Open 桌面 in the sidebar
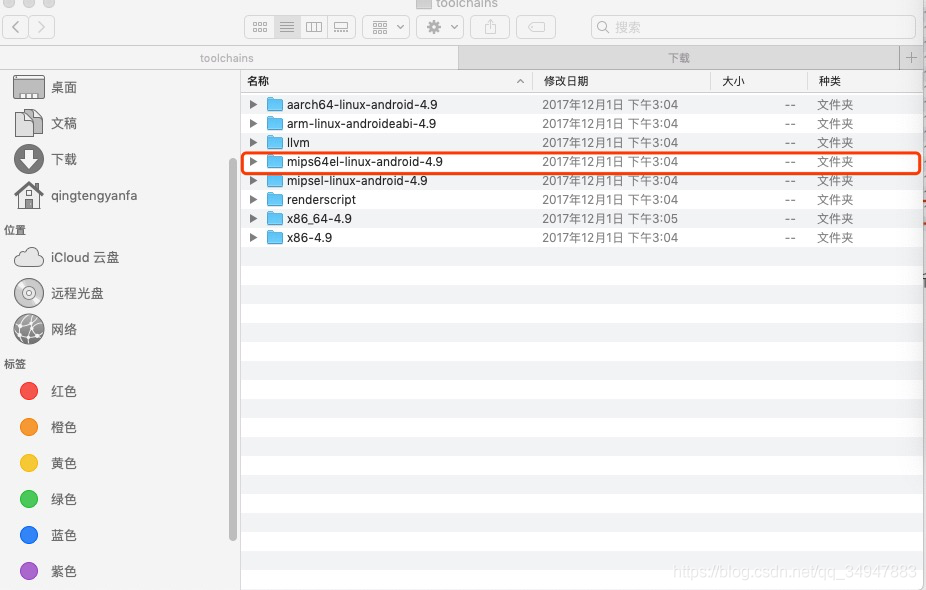This screenshot has height=590, width=926. 45,87
